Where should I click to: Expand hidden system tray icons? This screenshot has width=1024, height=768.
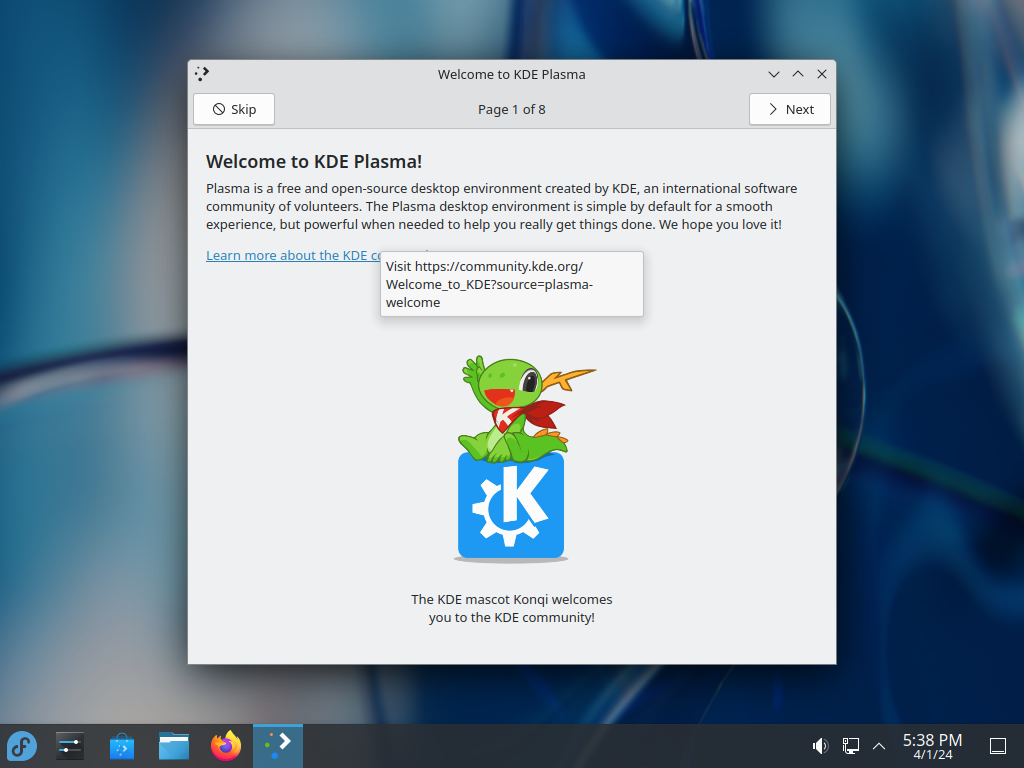879,746
